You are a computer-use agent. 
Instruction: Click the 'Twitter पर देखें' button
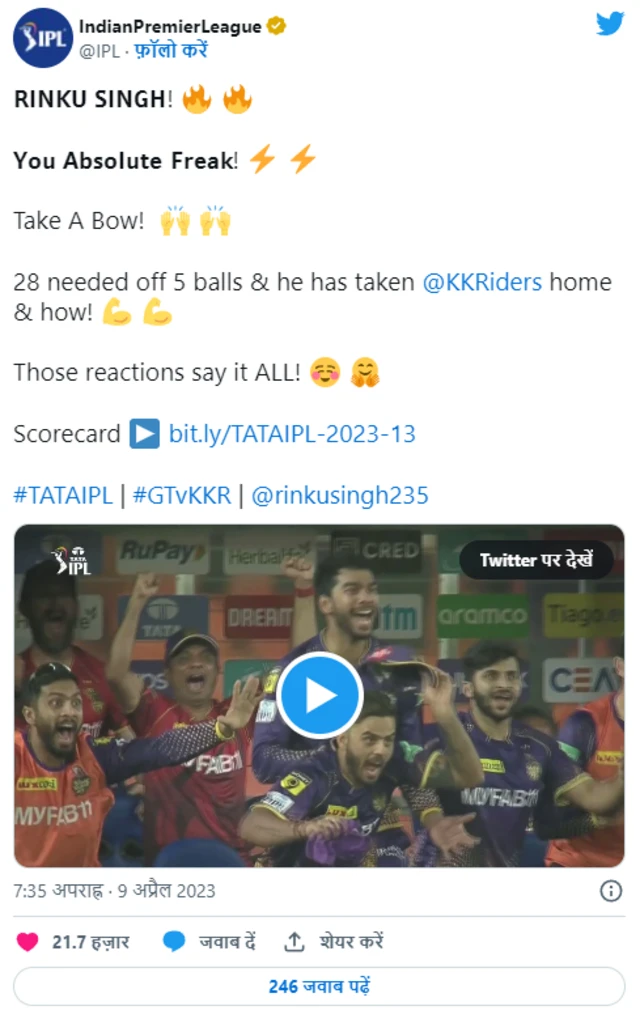(x=536, y=560)
